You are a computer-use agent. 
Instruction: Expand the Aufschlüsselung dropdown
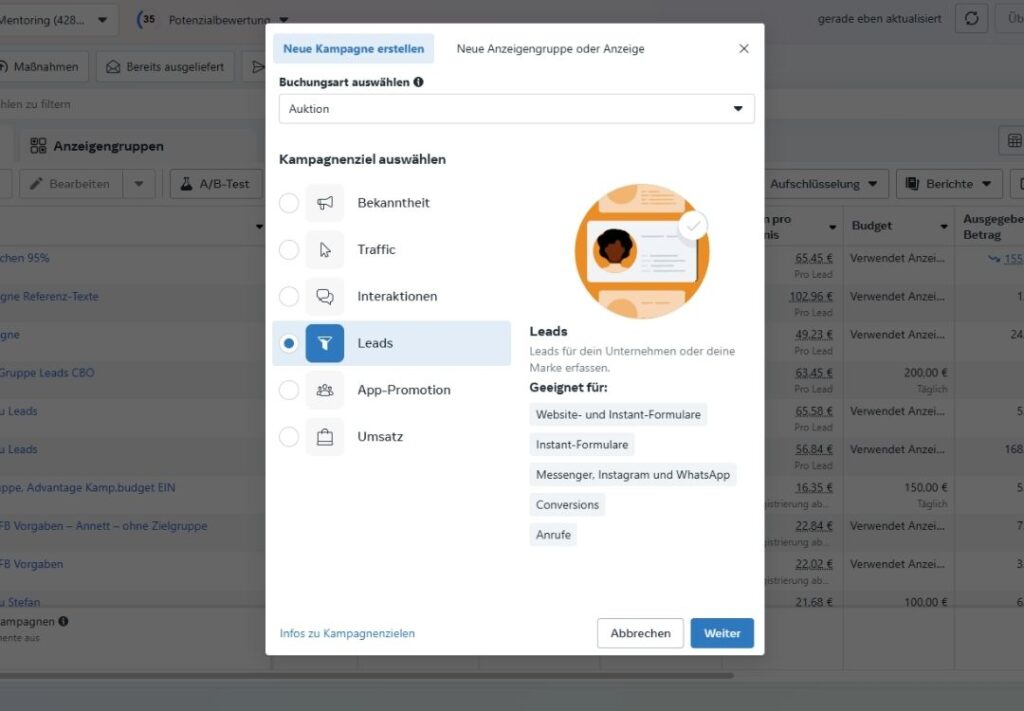(x=828, y=184)
